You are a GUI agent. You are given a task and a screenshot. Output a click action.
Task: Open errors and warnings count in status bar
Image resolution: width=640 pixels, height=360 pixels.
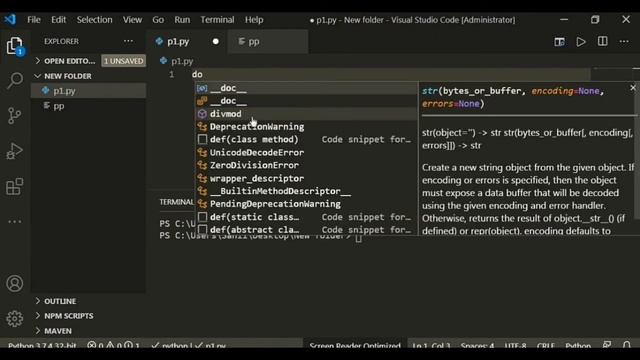click(x=113, y=346)
